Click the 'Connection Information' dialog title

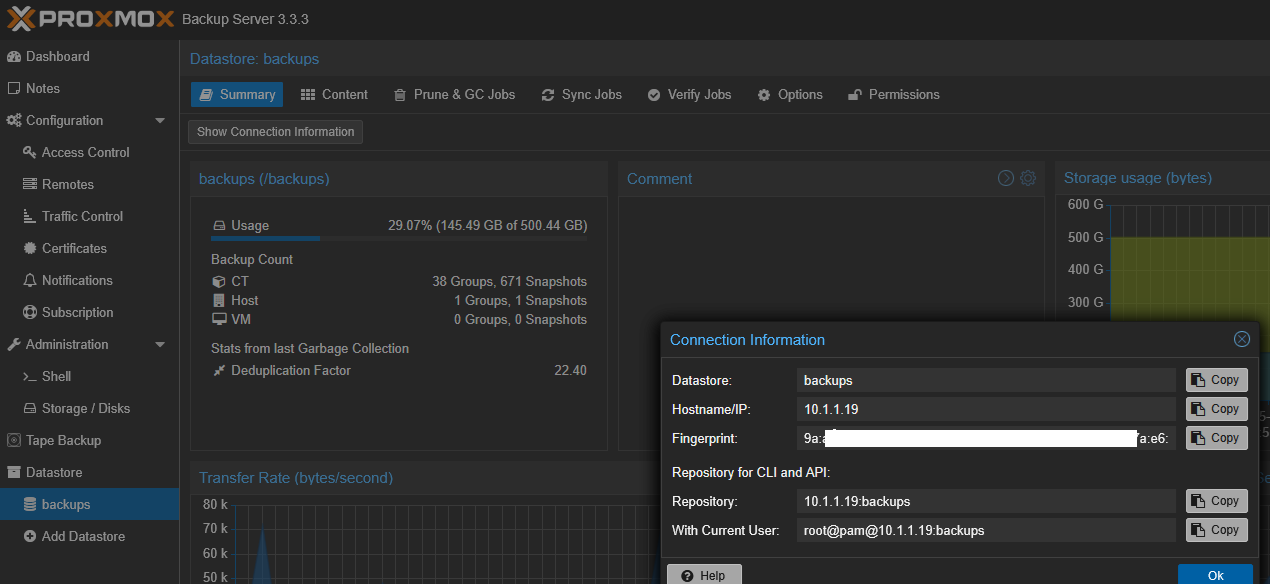tap(747, 339)
